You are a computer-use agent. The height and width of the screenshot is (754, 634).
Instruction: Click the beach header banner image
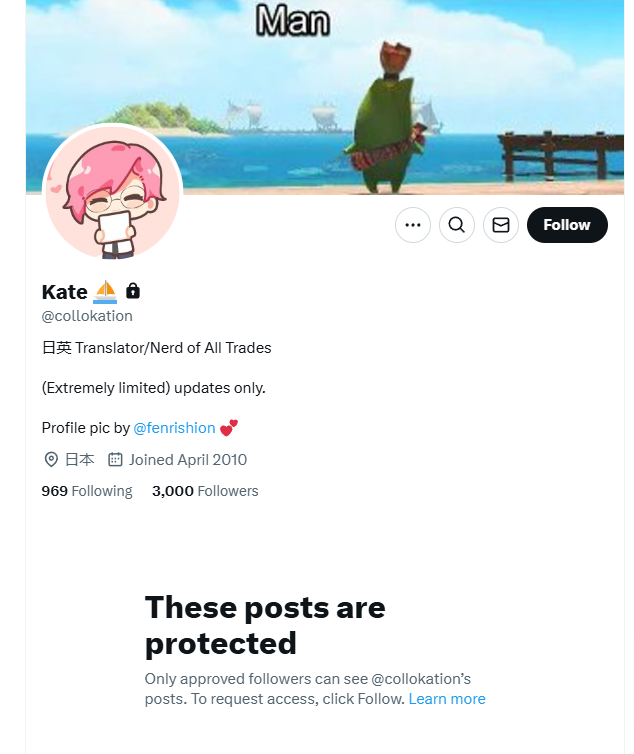[325, 97]
